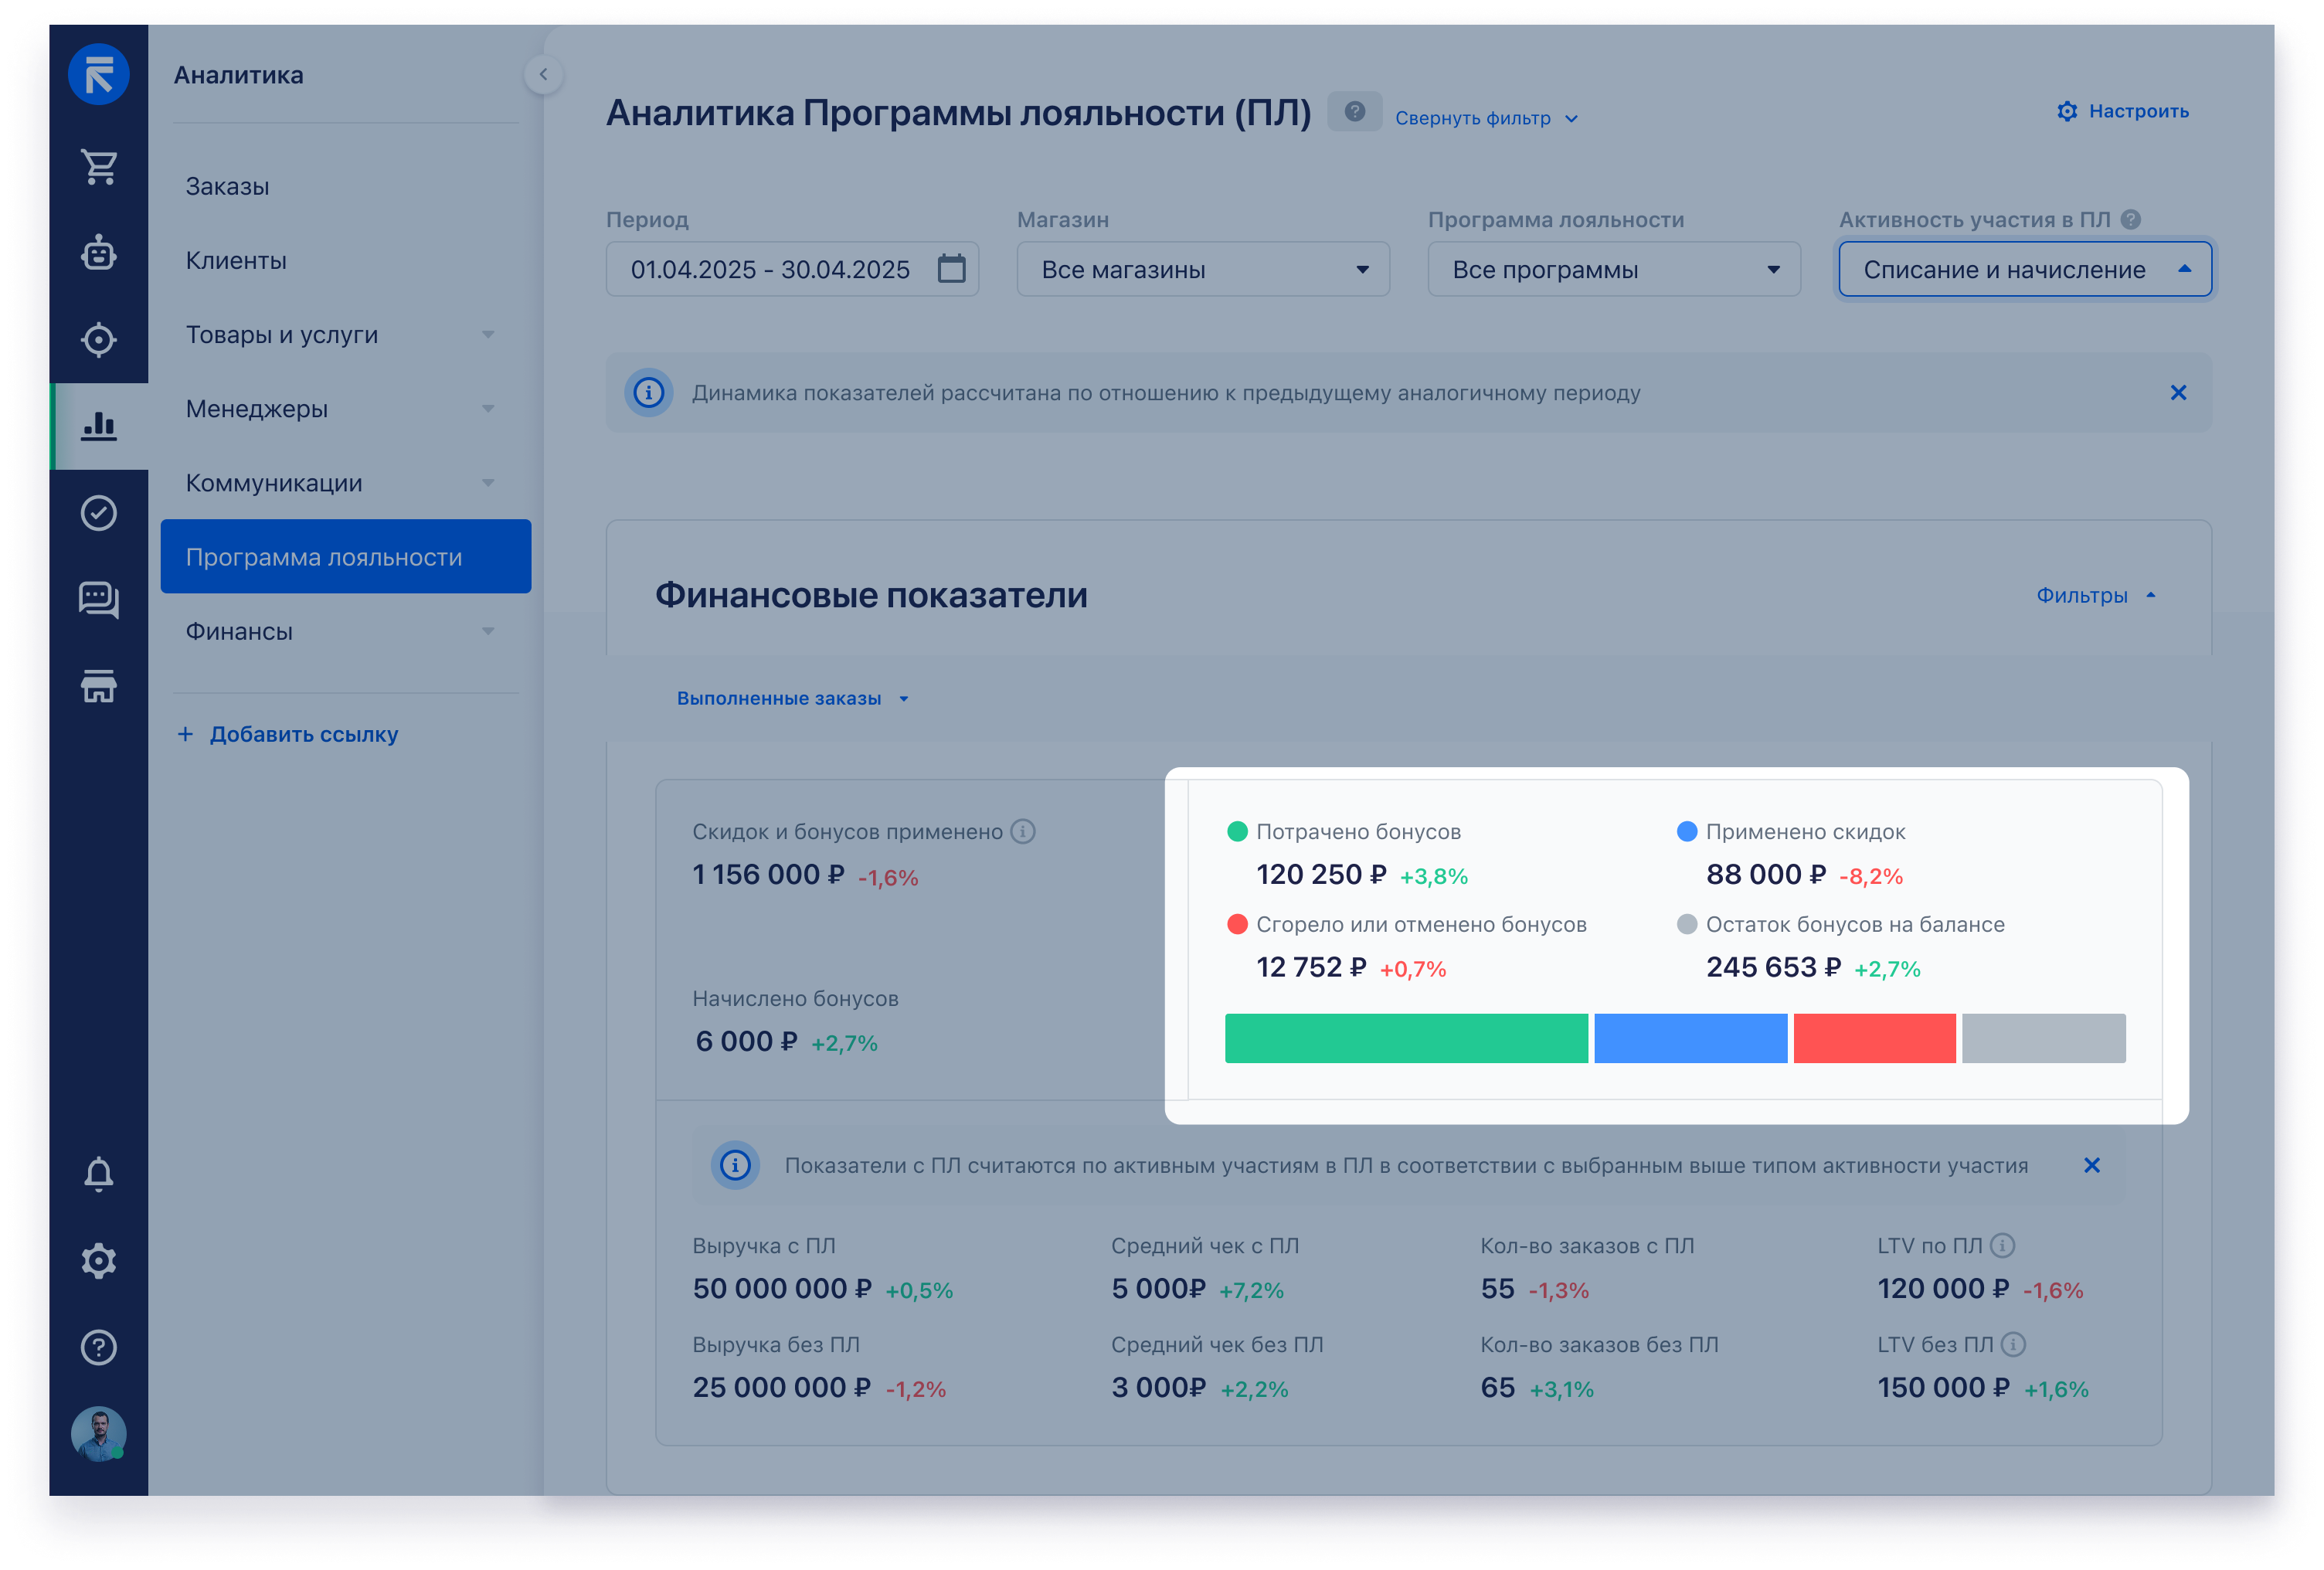Screen dimensions: 2324x1570
Task: Open the Магазин dropdown Все магазины
Action: (x=1203, y=269)
